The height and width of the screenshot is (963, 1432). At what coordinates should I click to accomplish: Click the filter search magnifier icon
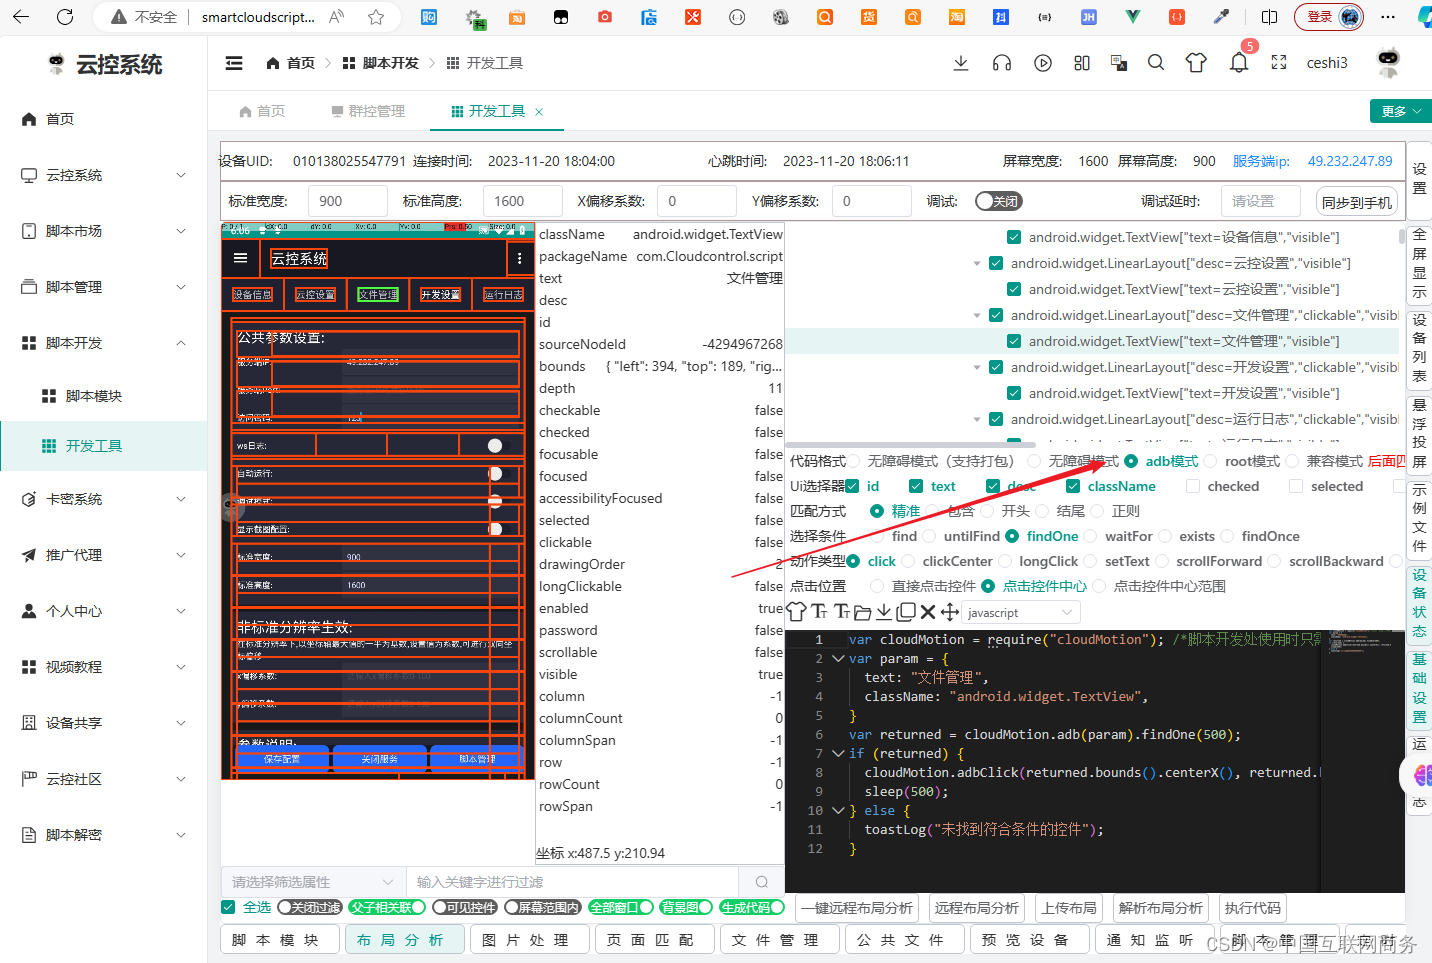pos(762,882)
